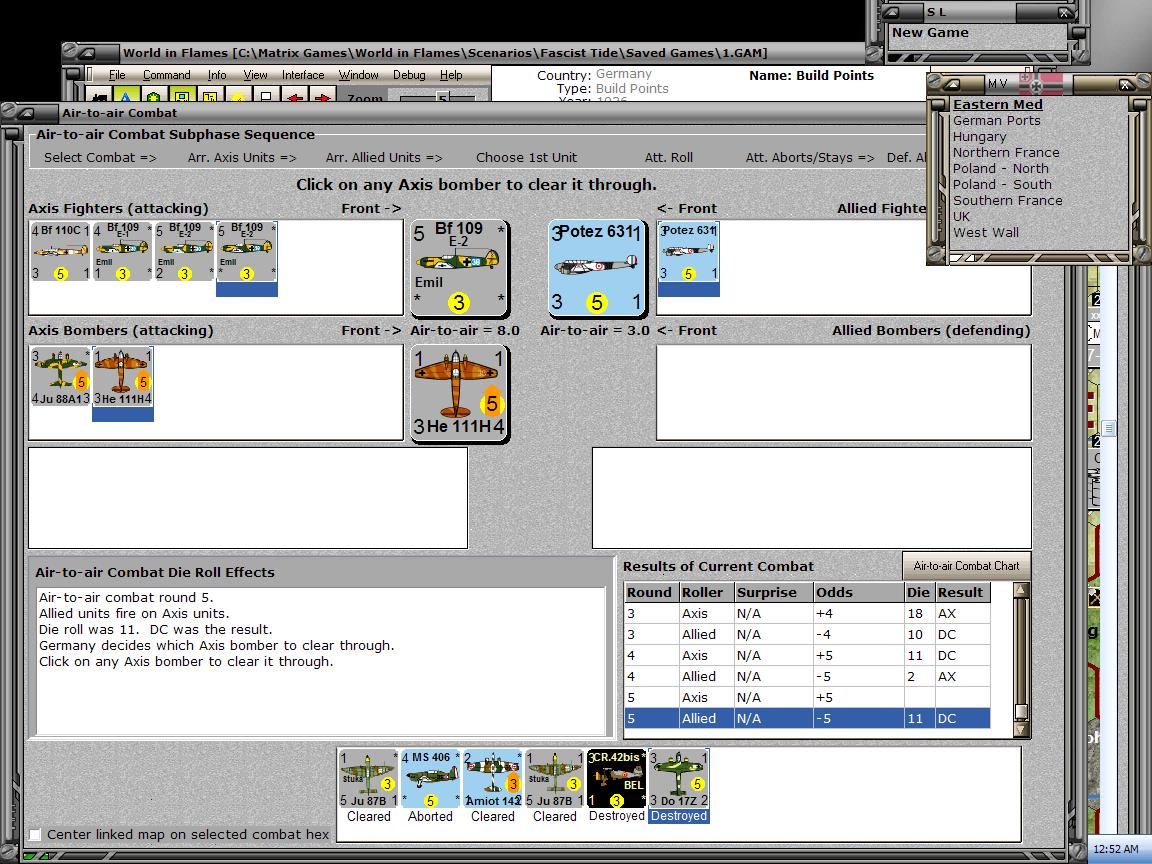This screenshot has width=1152, height=864.
Task: Click the 12:52 AM system clock
Action: 1116,849
